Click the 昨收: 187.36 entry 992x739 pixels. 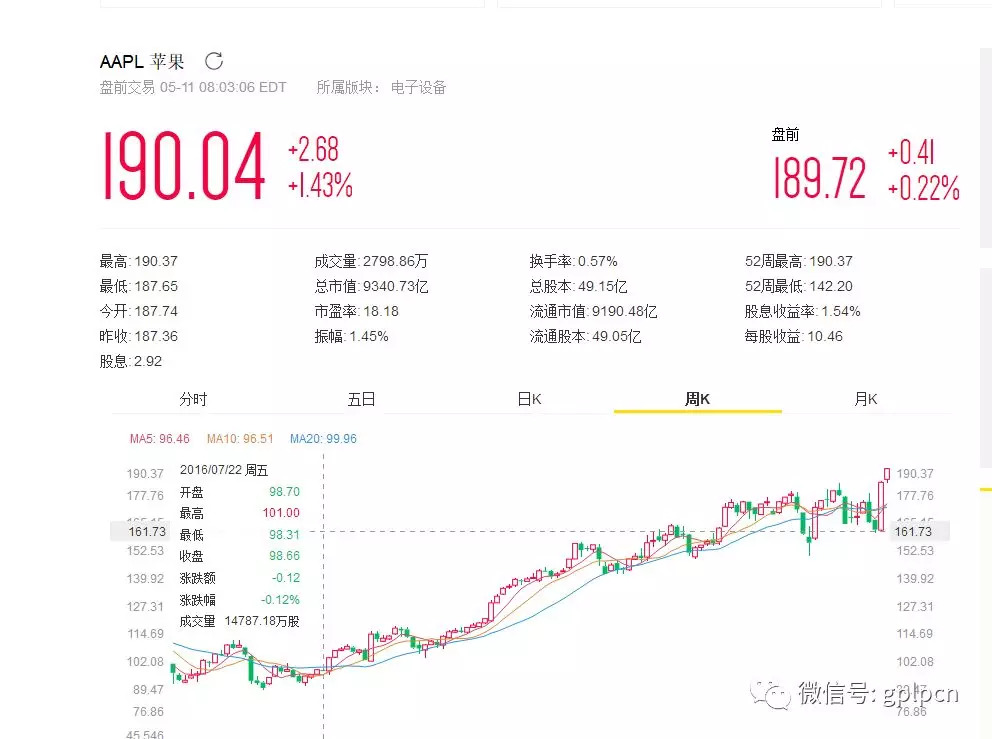pyautogui.click(x=139, y=336)
